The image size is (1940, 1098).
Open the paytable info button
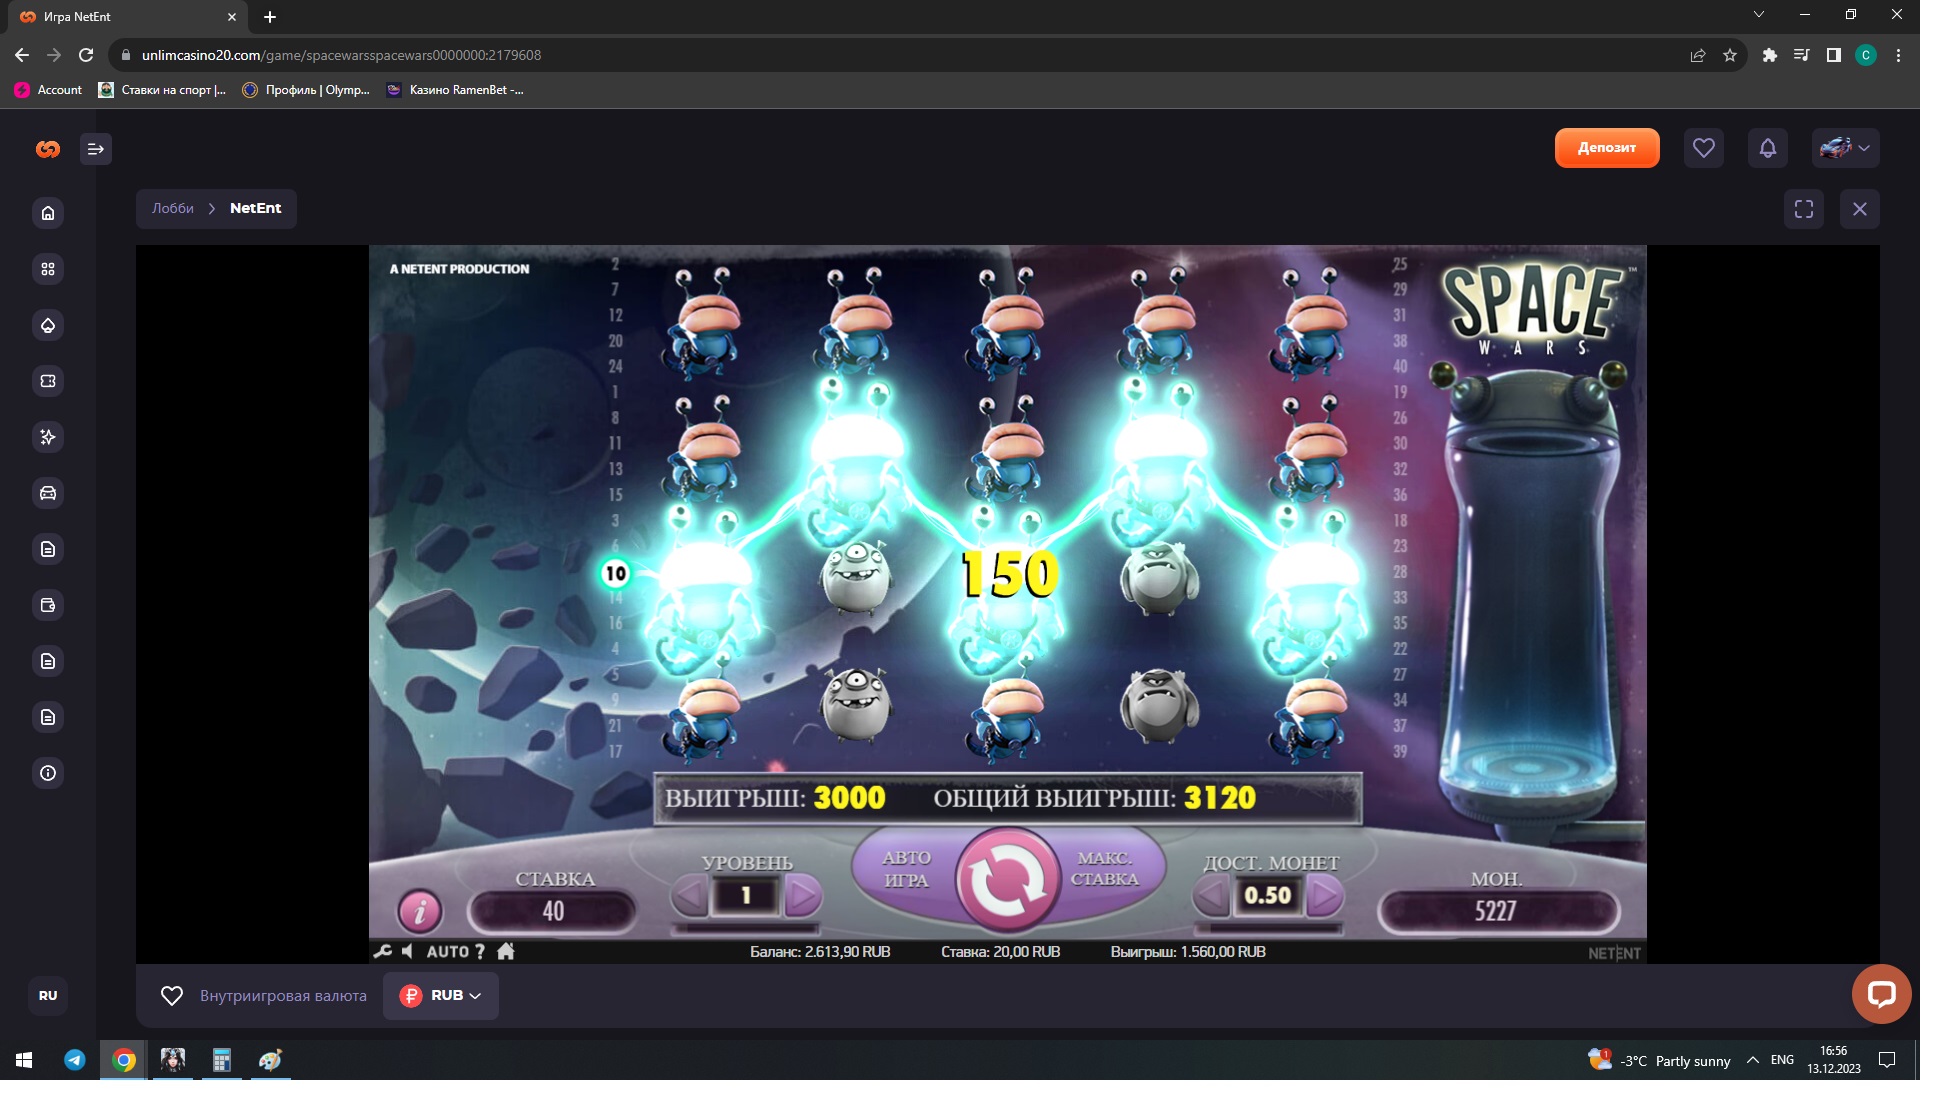(420, 910)
